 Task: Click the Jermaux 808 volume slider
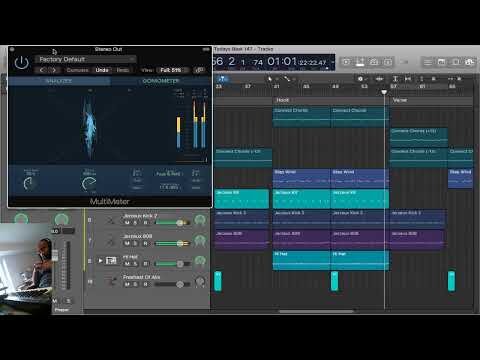click(x=173, y=243)
